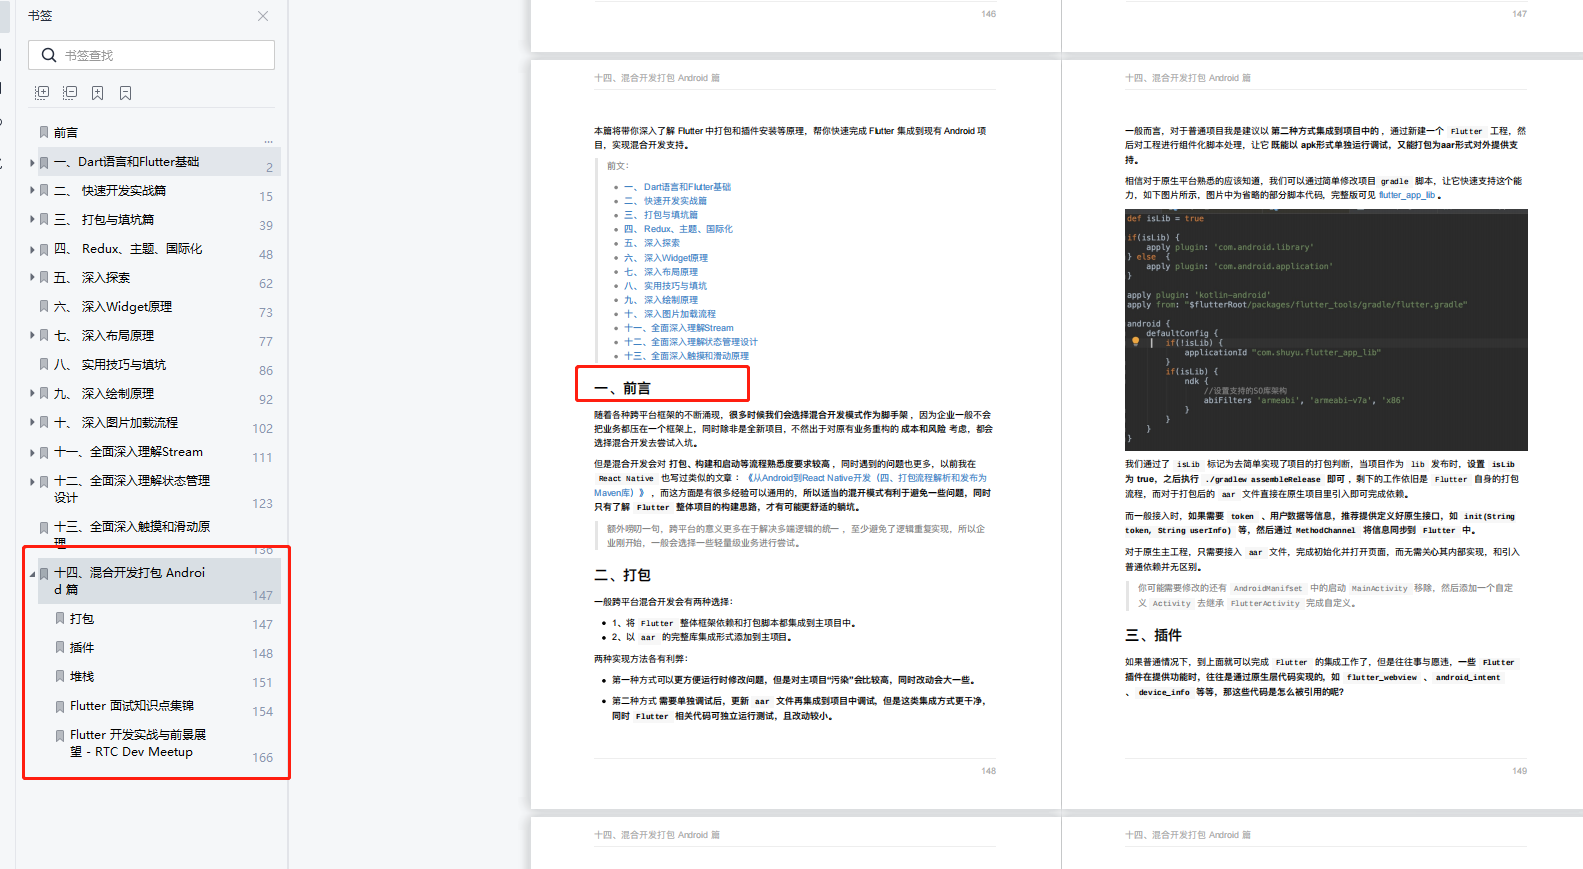Viewport: 1583px width, 869px height.
Task: Click document link 二、快速开发实战篇 in 前文 list
Action: 665,201
